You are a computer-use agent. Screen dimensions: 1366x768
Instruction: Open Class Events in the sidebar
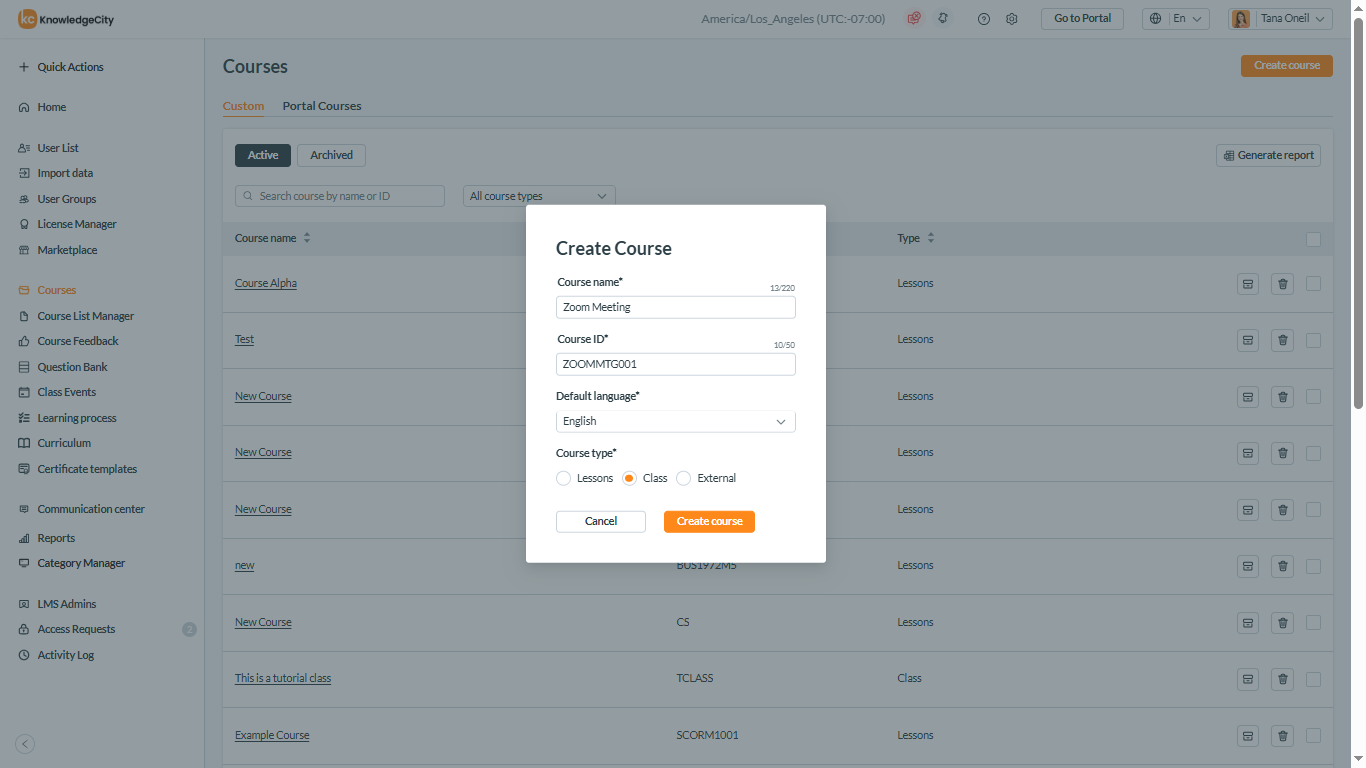click(x=67, y=392)
